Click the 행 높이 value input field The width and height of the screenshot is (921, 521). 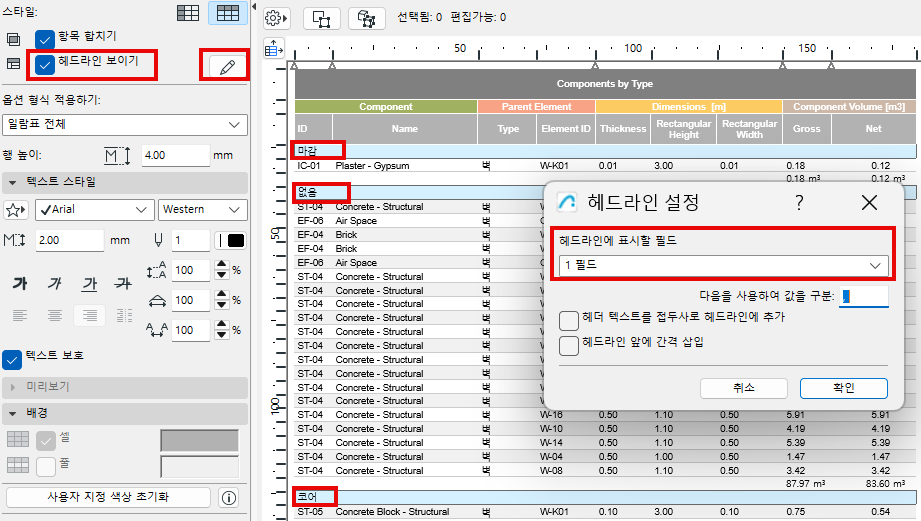point(174,155)
